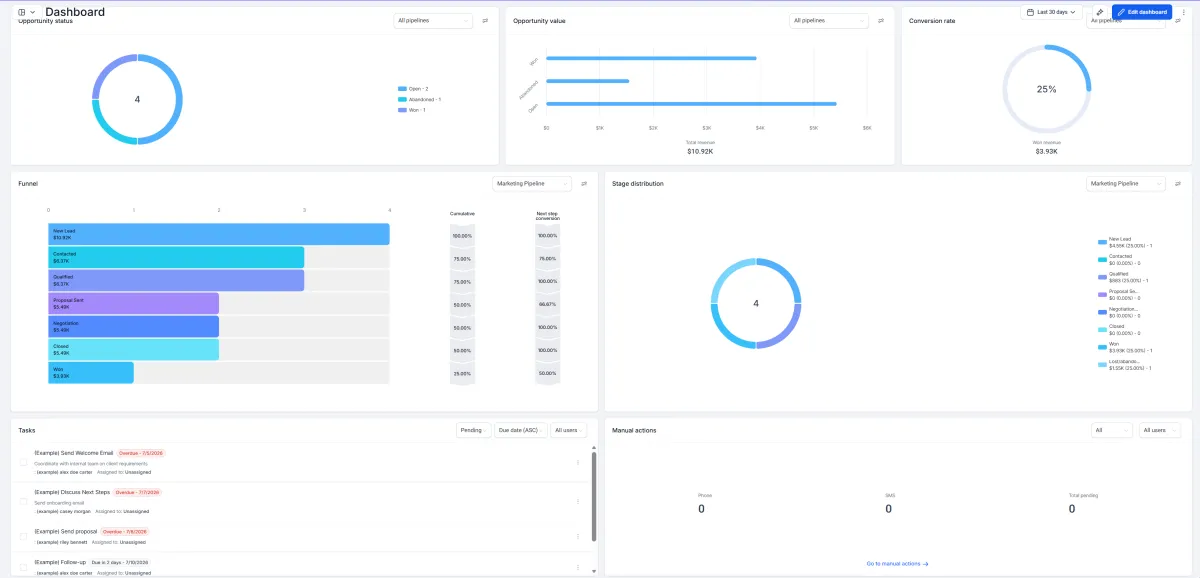This screenshot has width=1200, height=578.
Task: Click the New Lead bar in the funnel
Action: click(x=219, y=234)
